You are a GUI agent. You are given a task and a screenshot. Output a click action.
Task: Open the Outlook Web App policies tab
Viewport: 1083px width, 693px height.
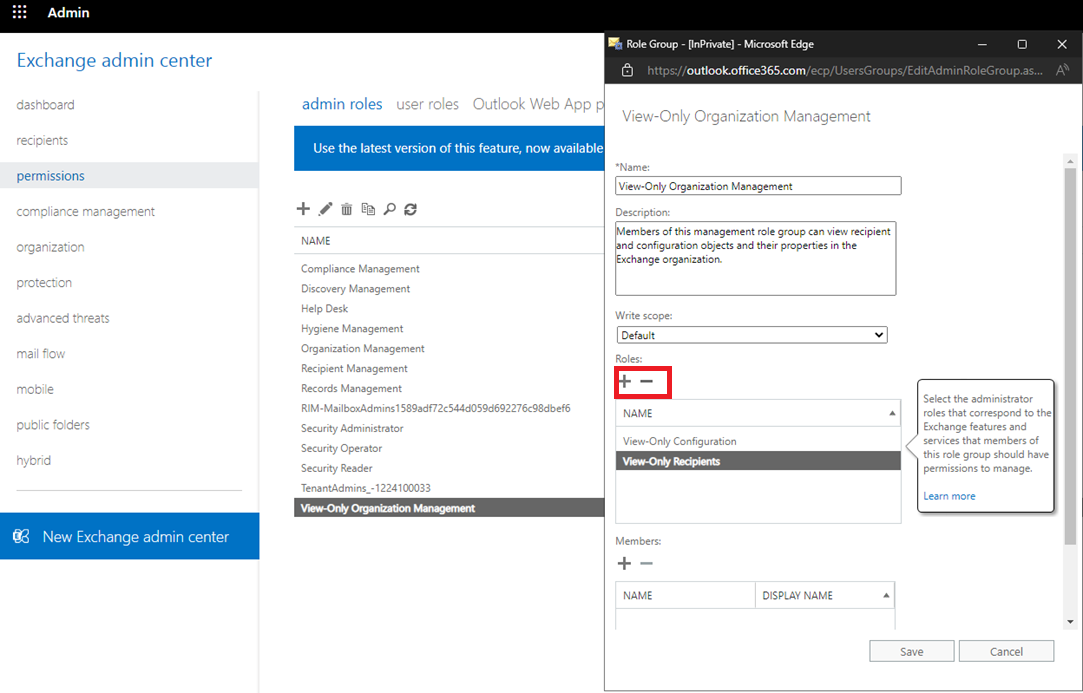538,104
